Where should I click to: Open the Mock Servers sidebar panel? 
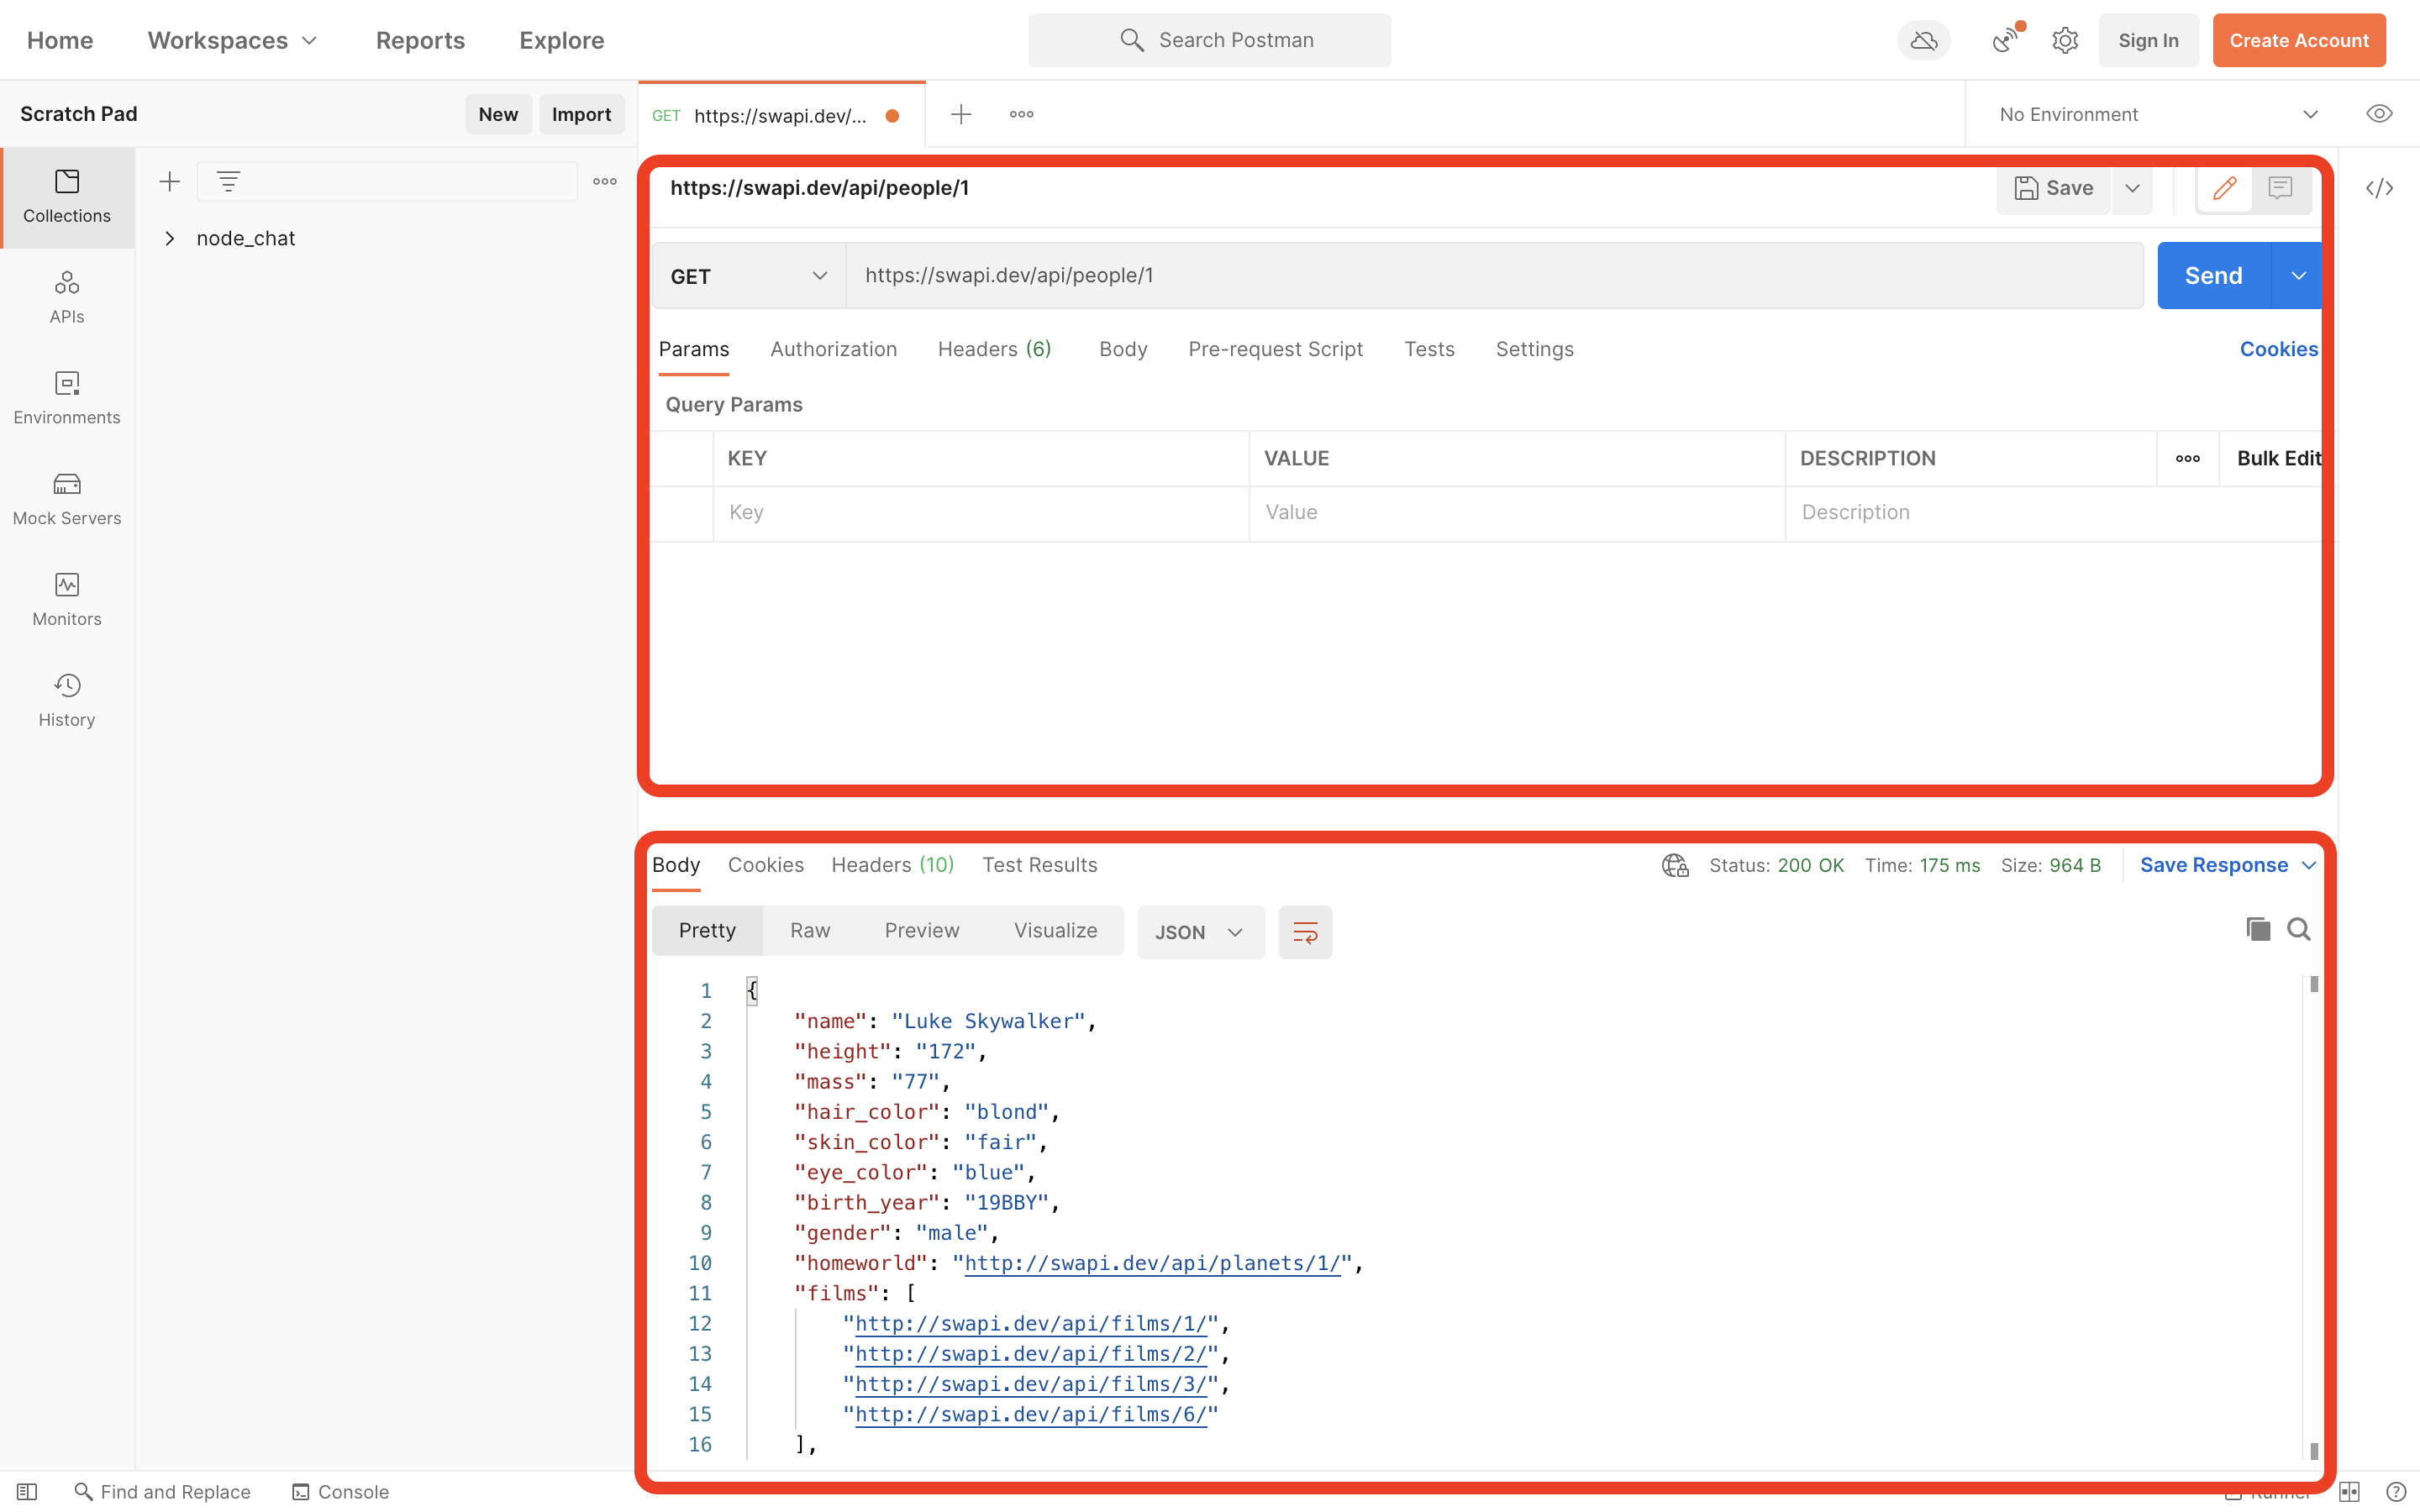67,498
